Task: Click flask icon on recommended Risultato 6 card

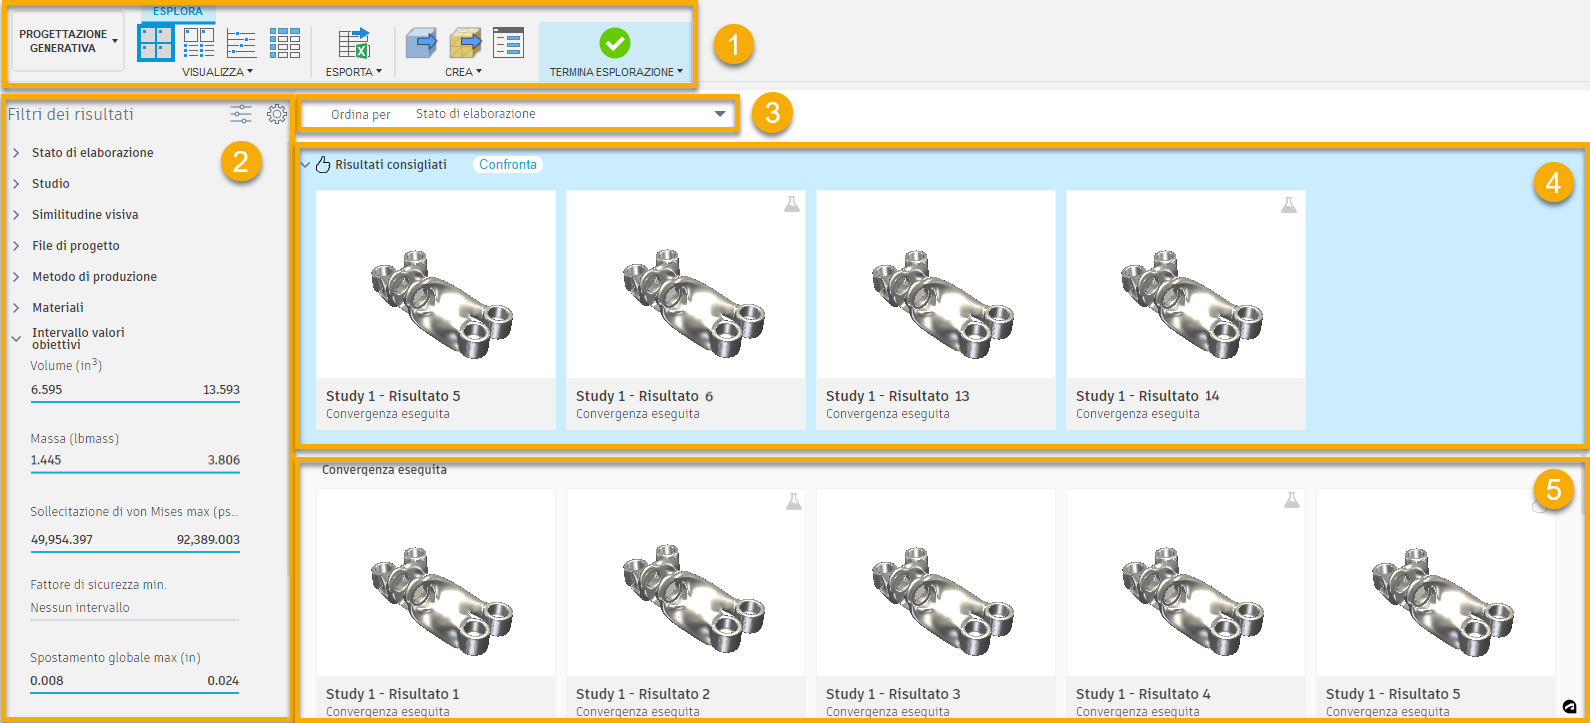Action: tap(791, 204)
